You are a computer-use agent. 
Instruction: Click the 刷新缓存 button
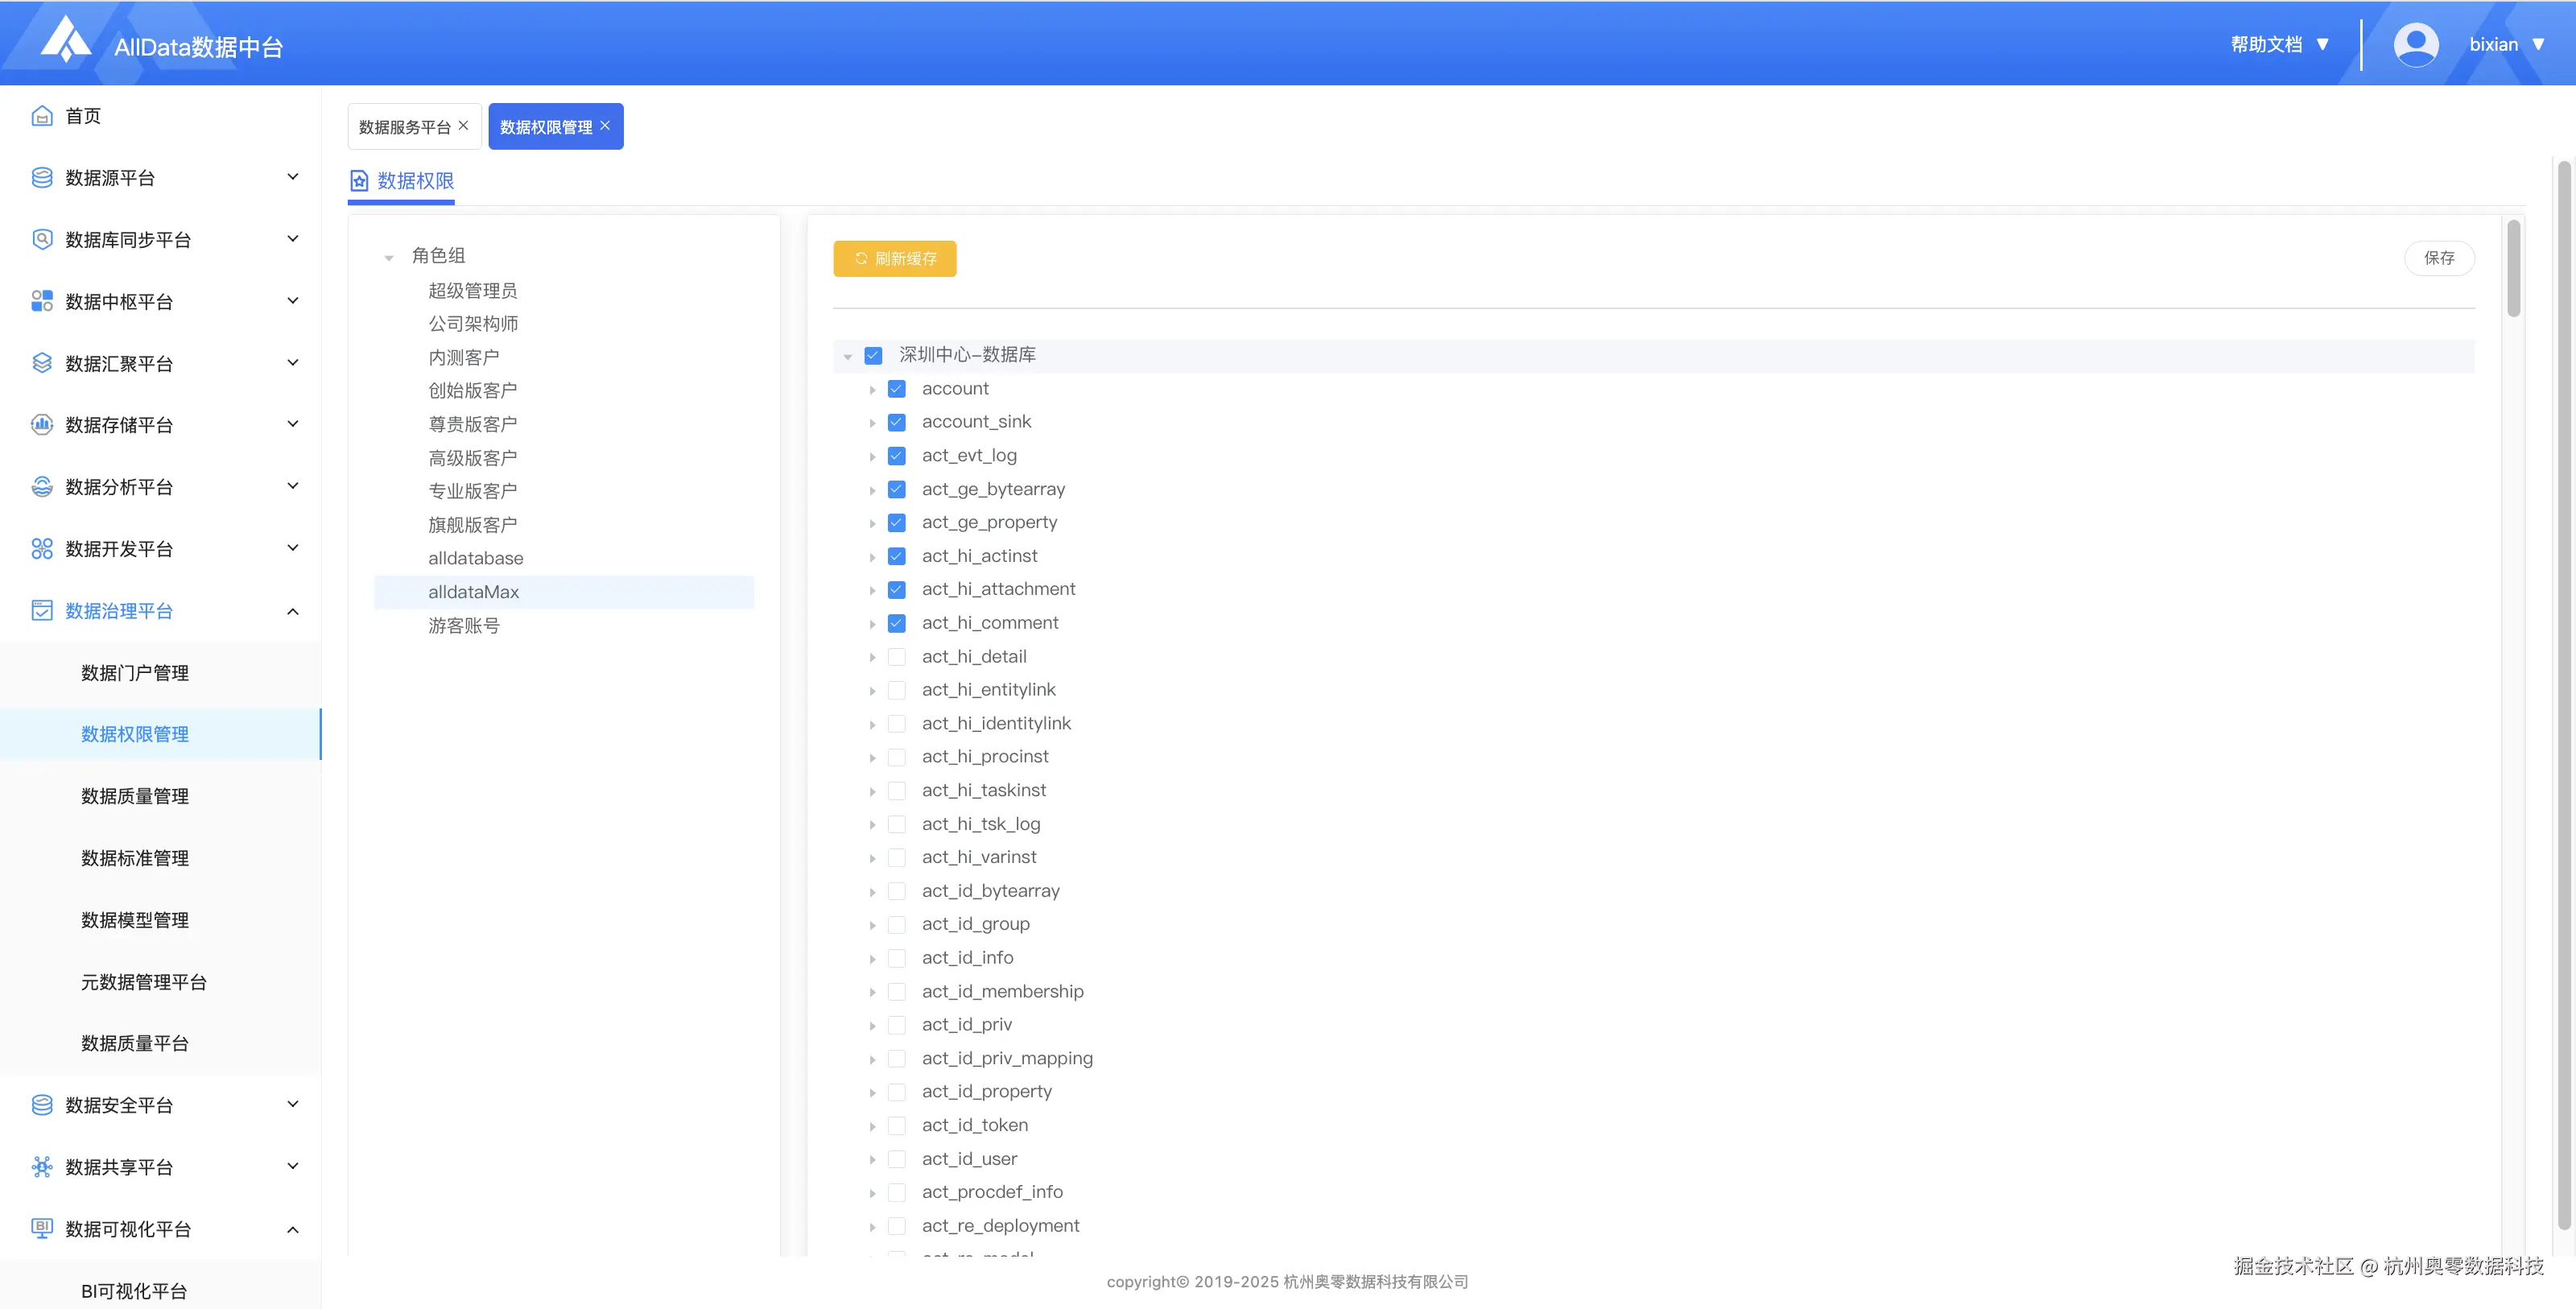(x=894, y=258)
